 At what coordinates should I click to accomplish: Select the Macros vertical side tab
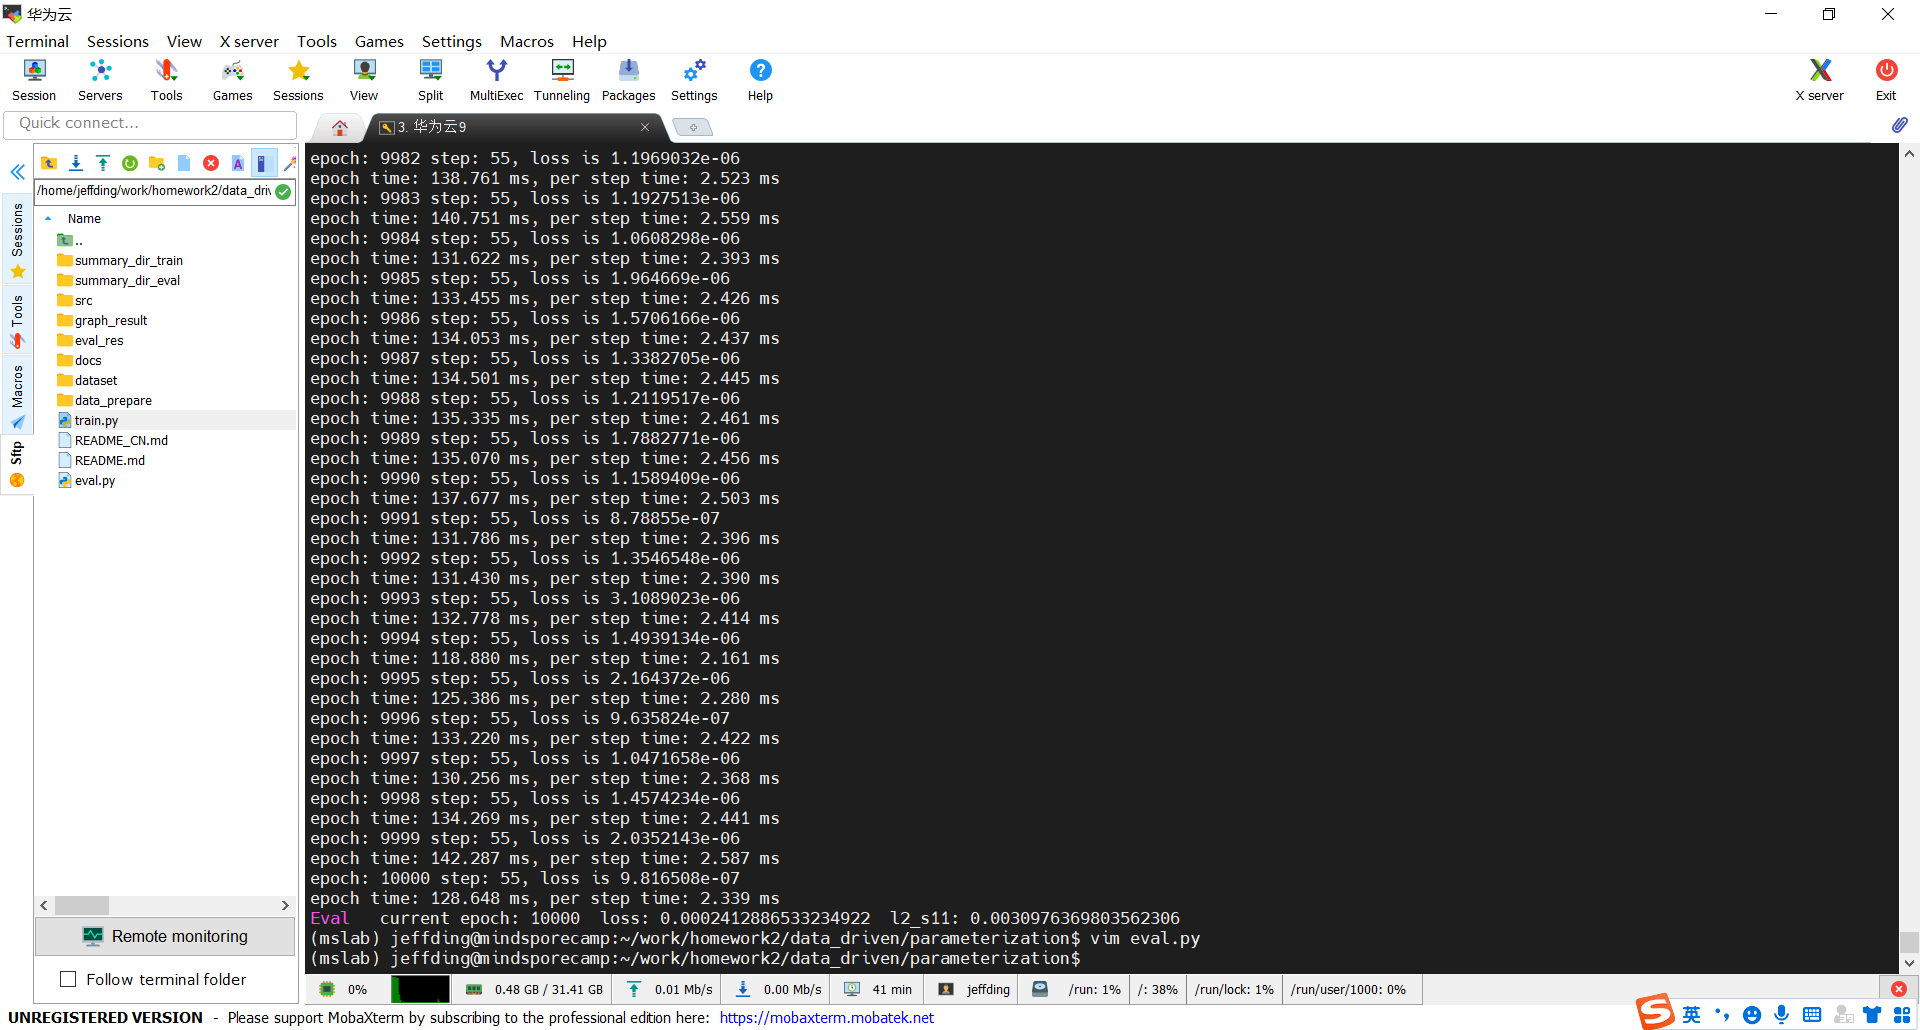tap(17, 396)
